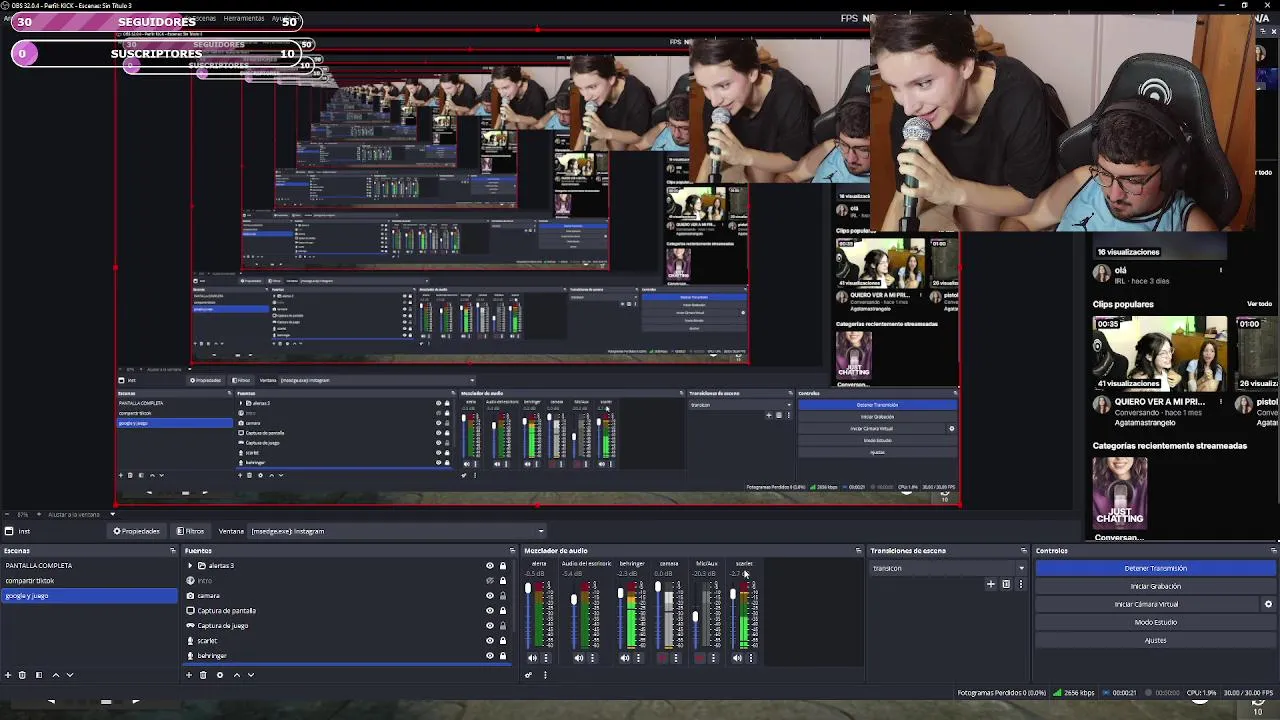Open preview scaling dropdown arrow
Screen dimensions: 1280x720
click(112, 514)
